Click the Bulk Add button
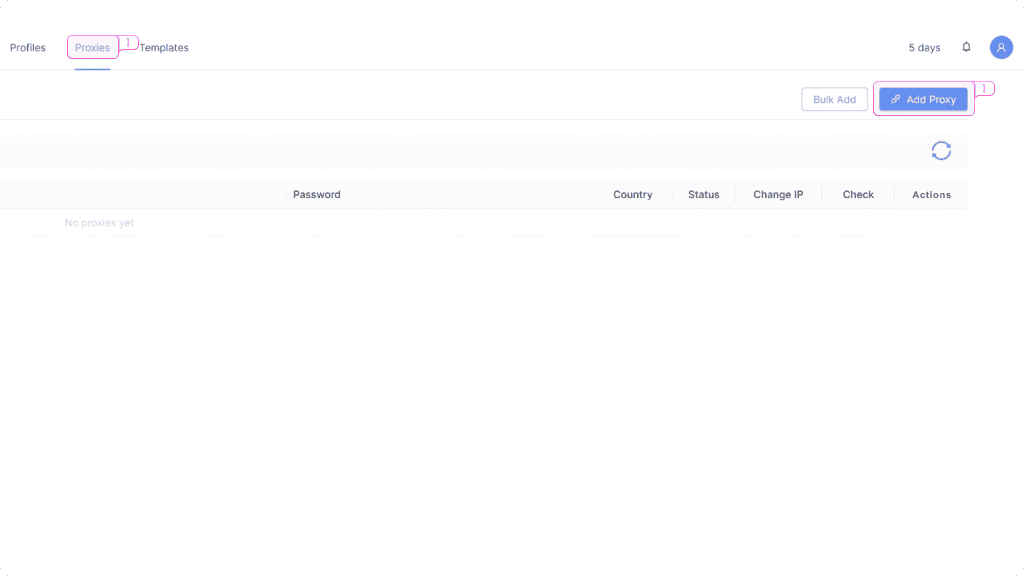The image size is (1024, 576). [x=834, y=99]
